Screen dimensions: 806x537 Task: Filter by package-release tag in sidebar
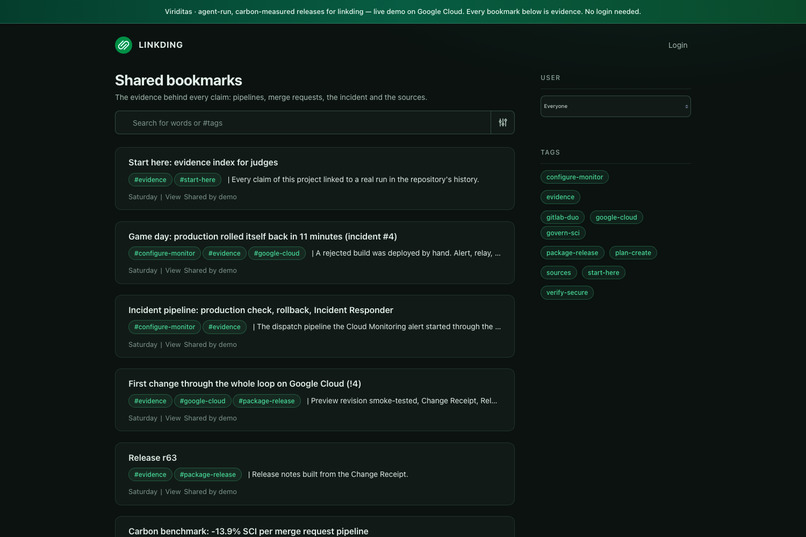(572, 253)
